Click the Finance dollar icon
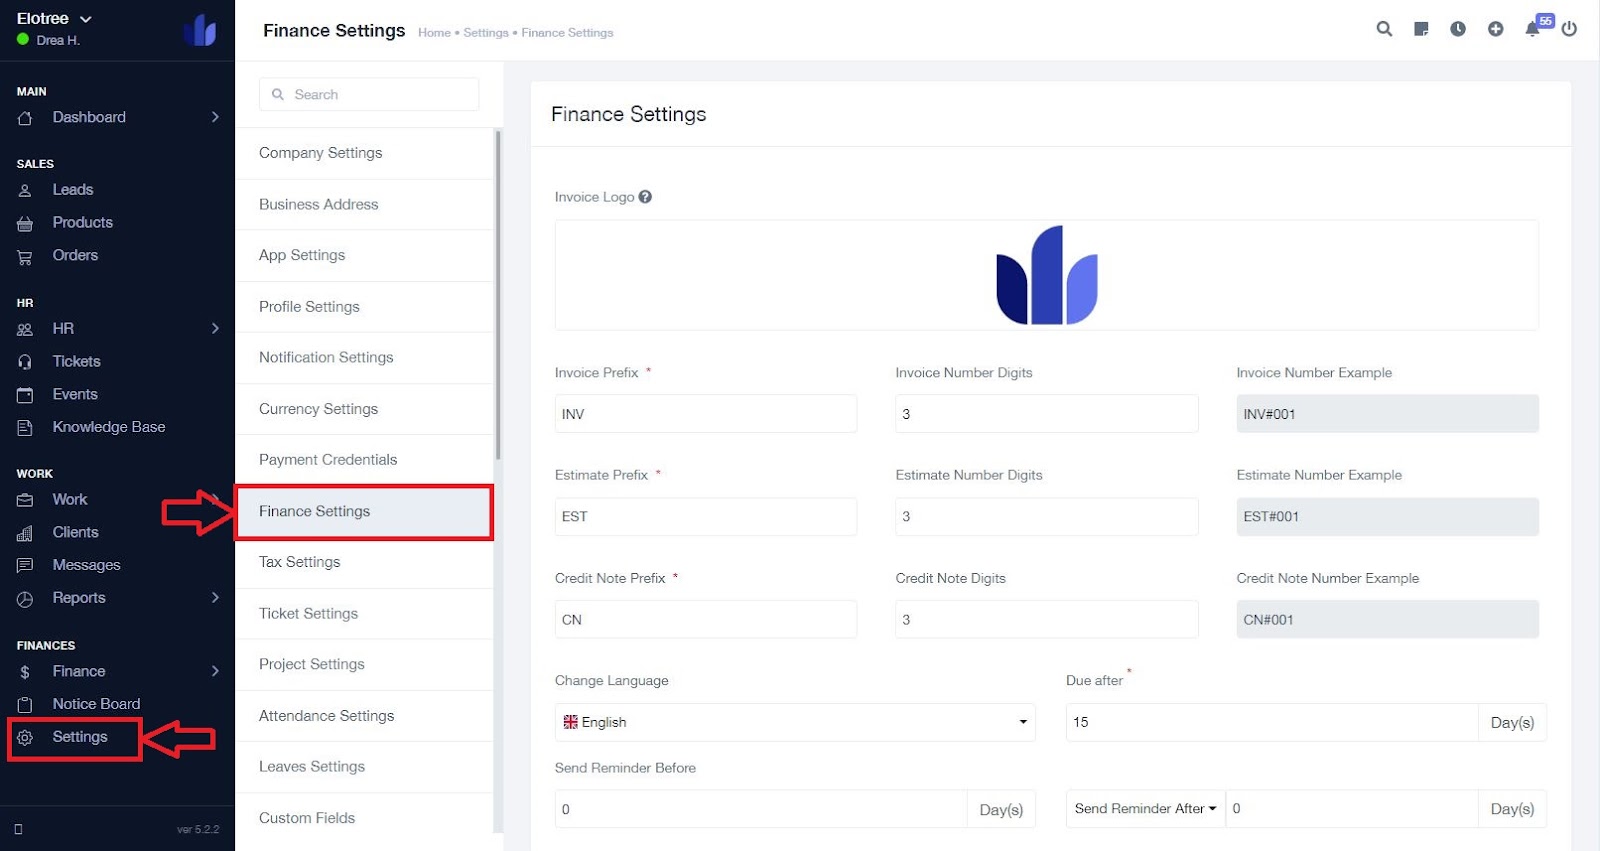The image size is (1600, 851). (x=25, y=672)
